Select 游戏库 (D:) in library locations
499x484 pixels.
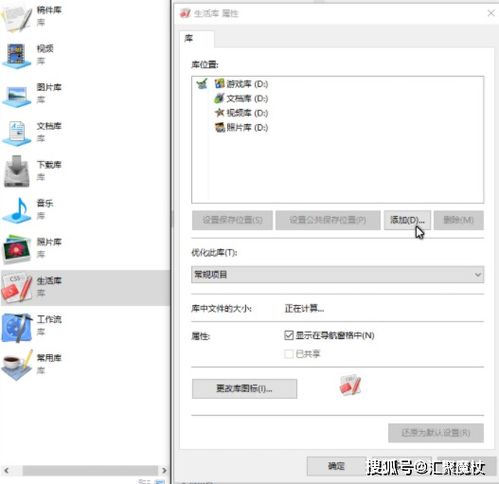[241, 84]
